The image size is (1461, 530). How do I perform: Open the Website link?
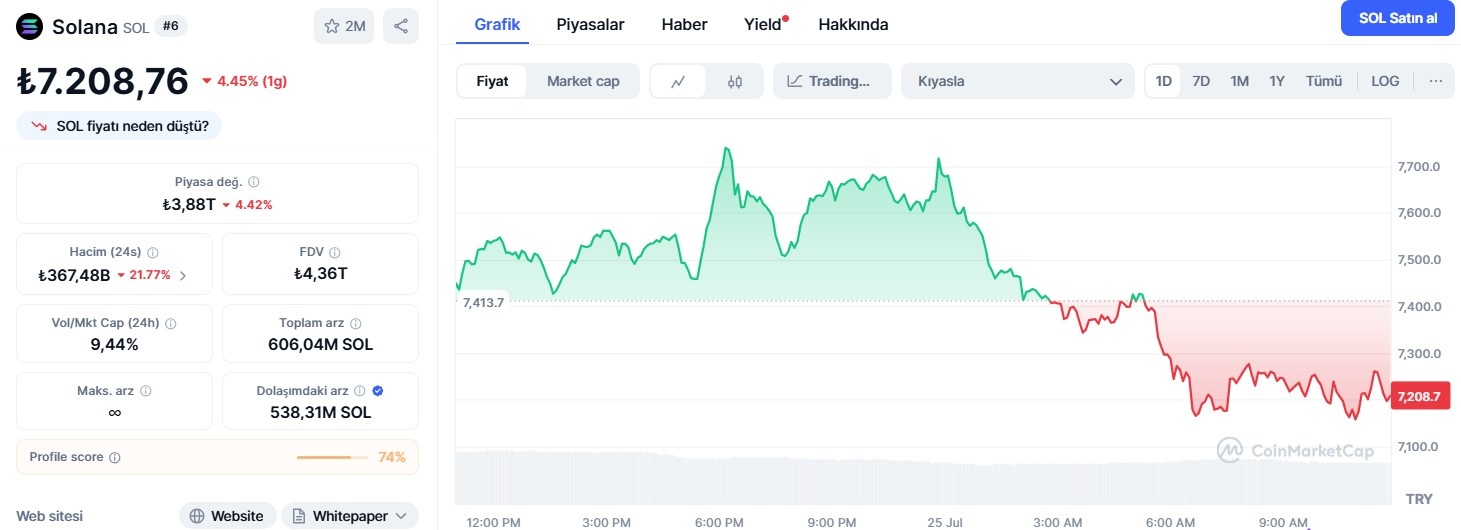pos(228,516)
